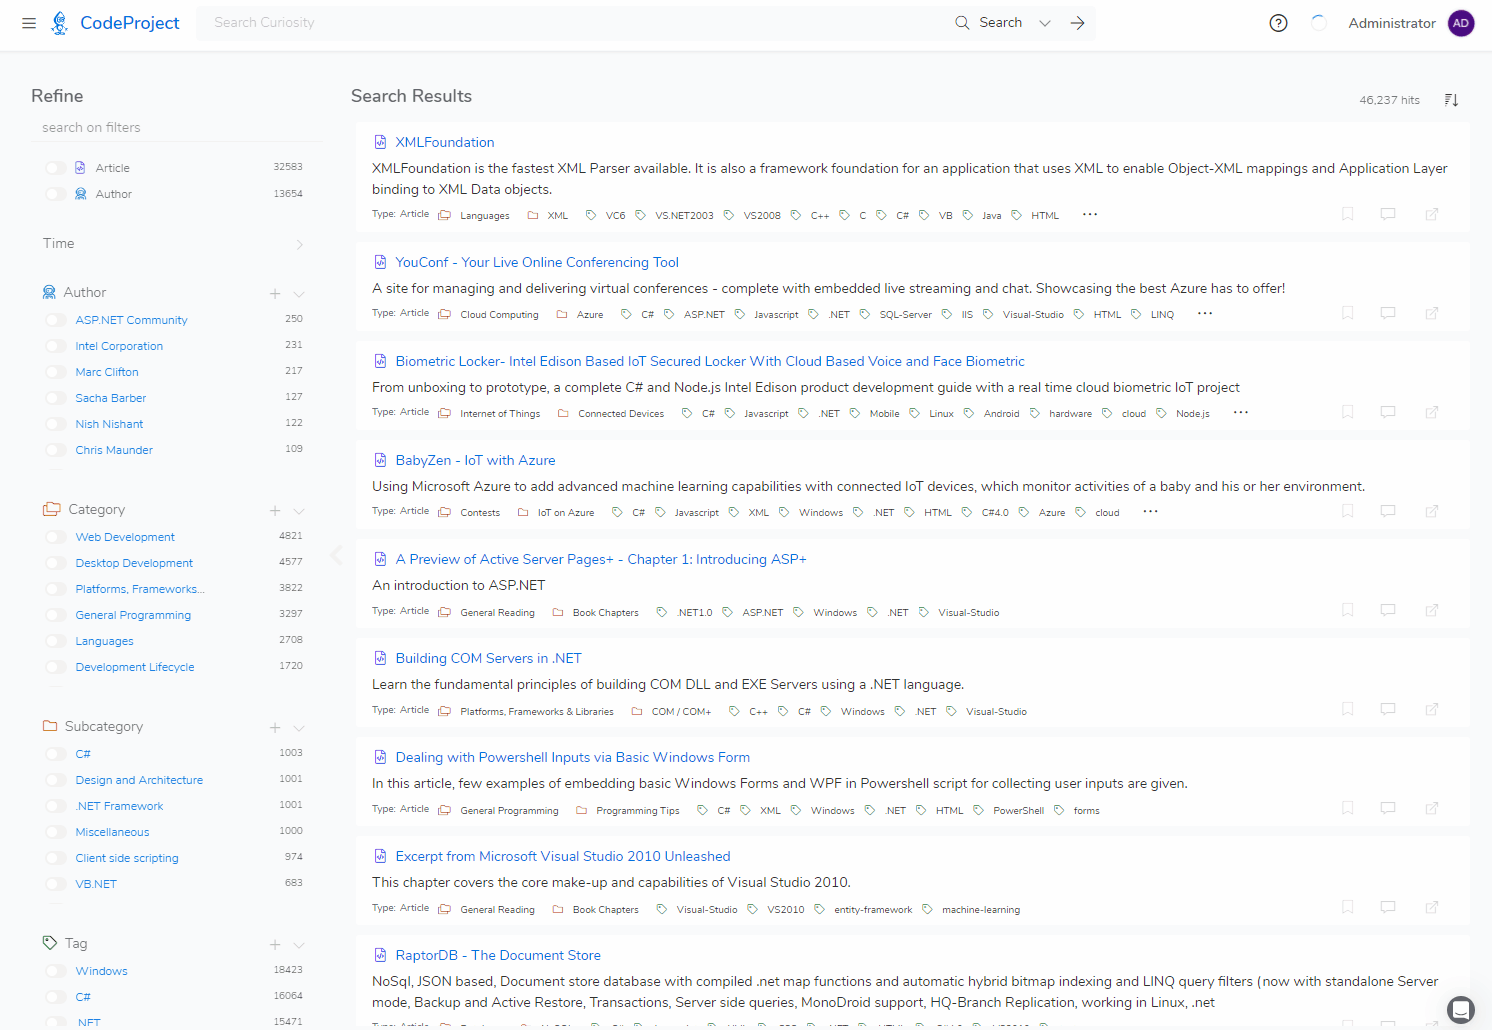
Task: Enable the Desktop Development category filter
Action: (x=56, y=563)
